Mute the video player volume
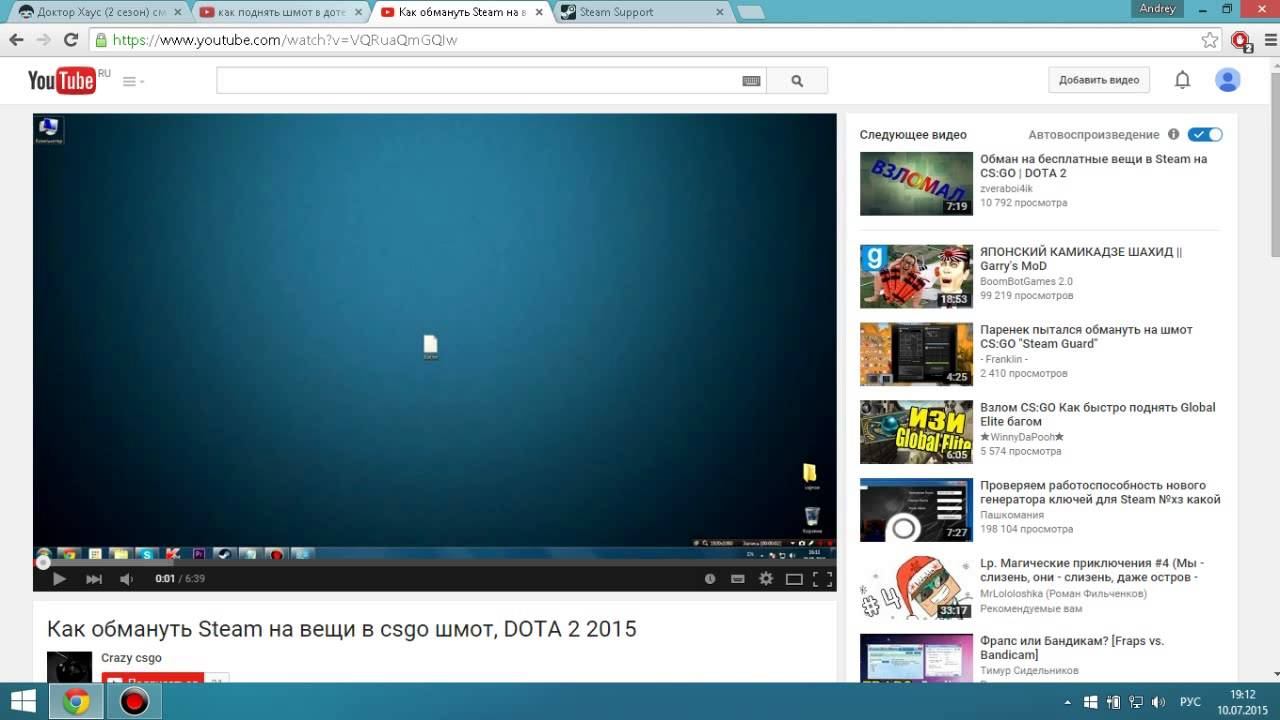The height and width of the screenshot is (720, 1280). click(x=126, y=578)
